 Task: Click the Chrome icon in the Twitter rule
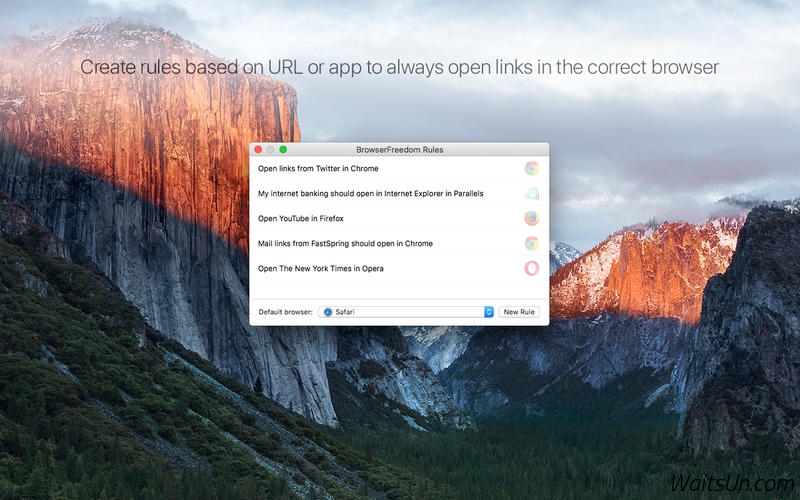click(532, 168)
